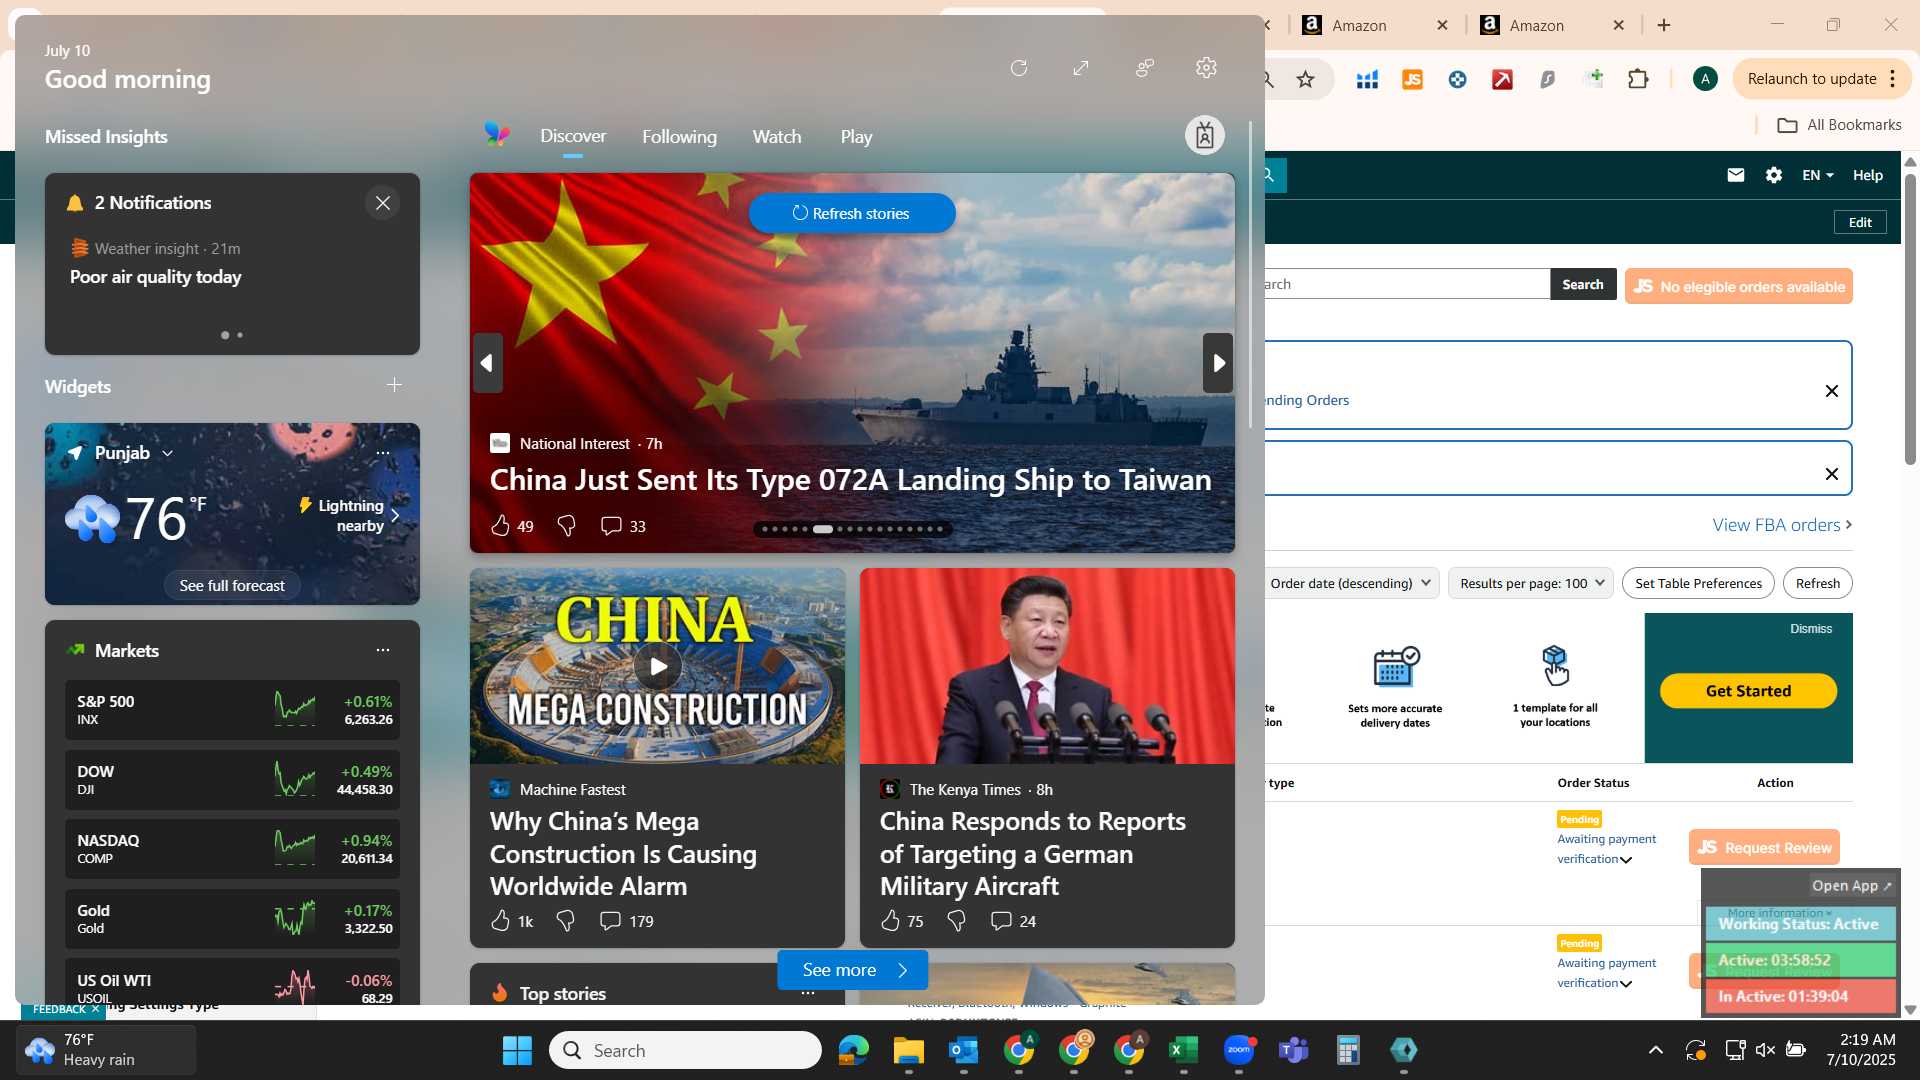Switch to the Following tab
This screenshot has height=1080, width=1920.
(x=679, y=136)
